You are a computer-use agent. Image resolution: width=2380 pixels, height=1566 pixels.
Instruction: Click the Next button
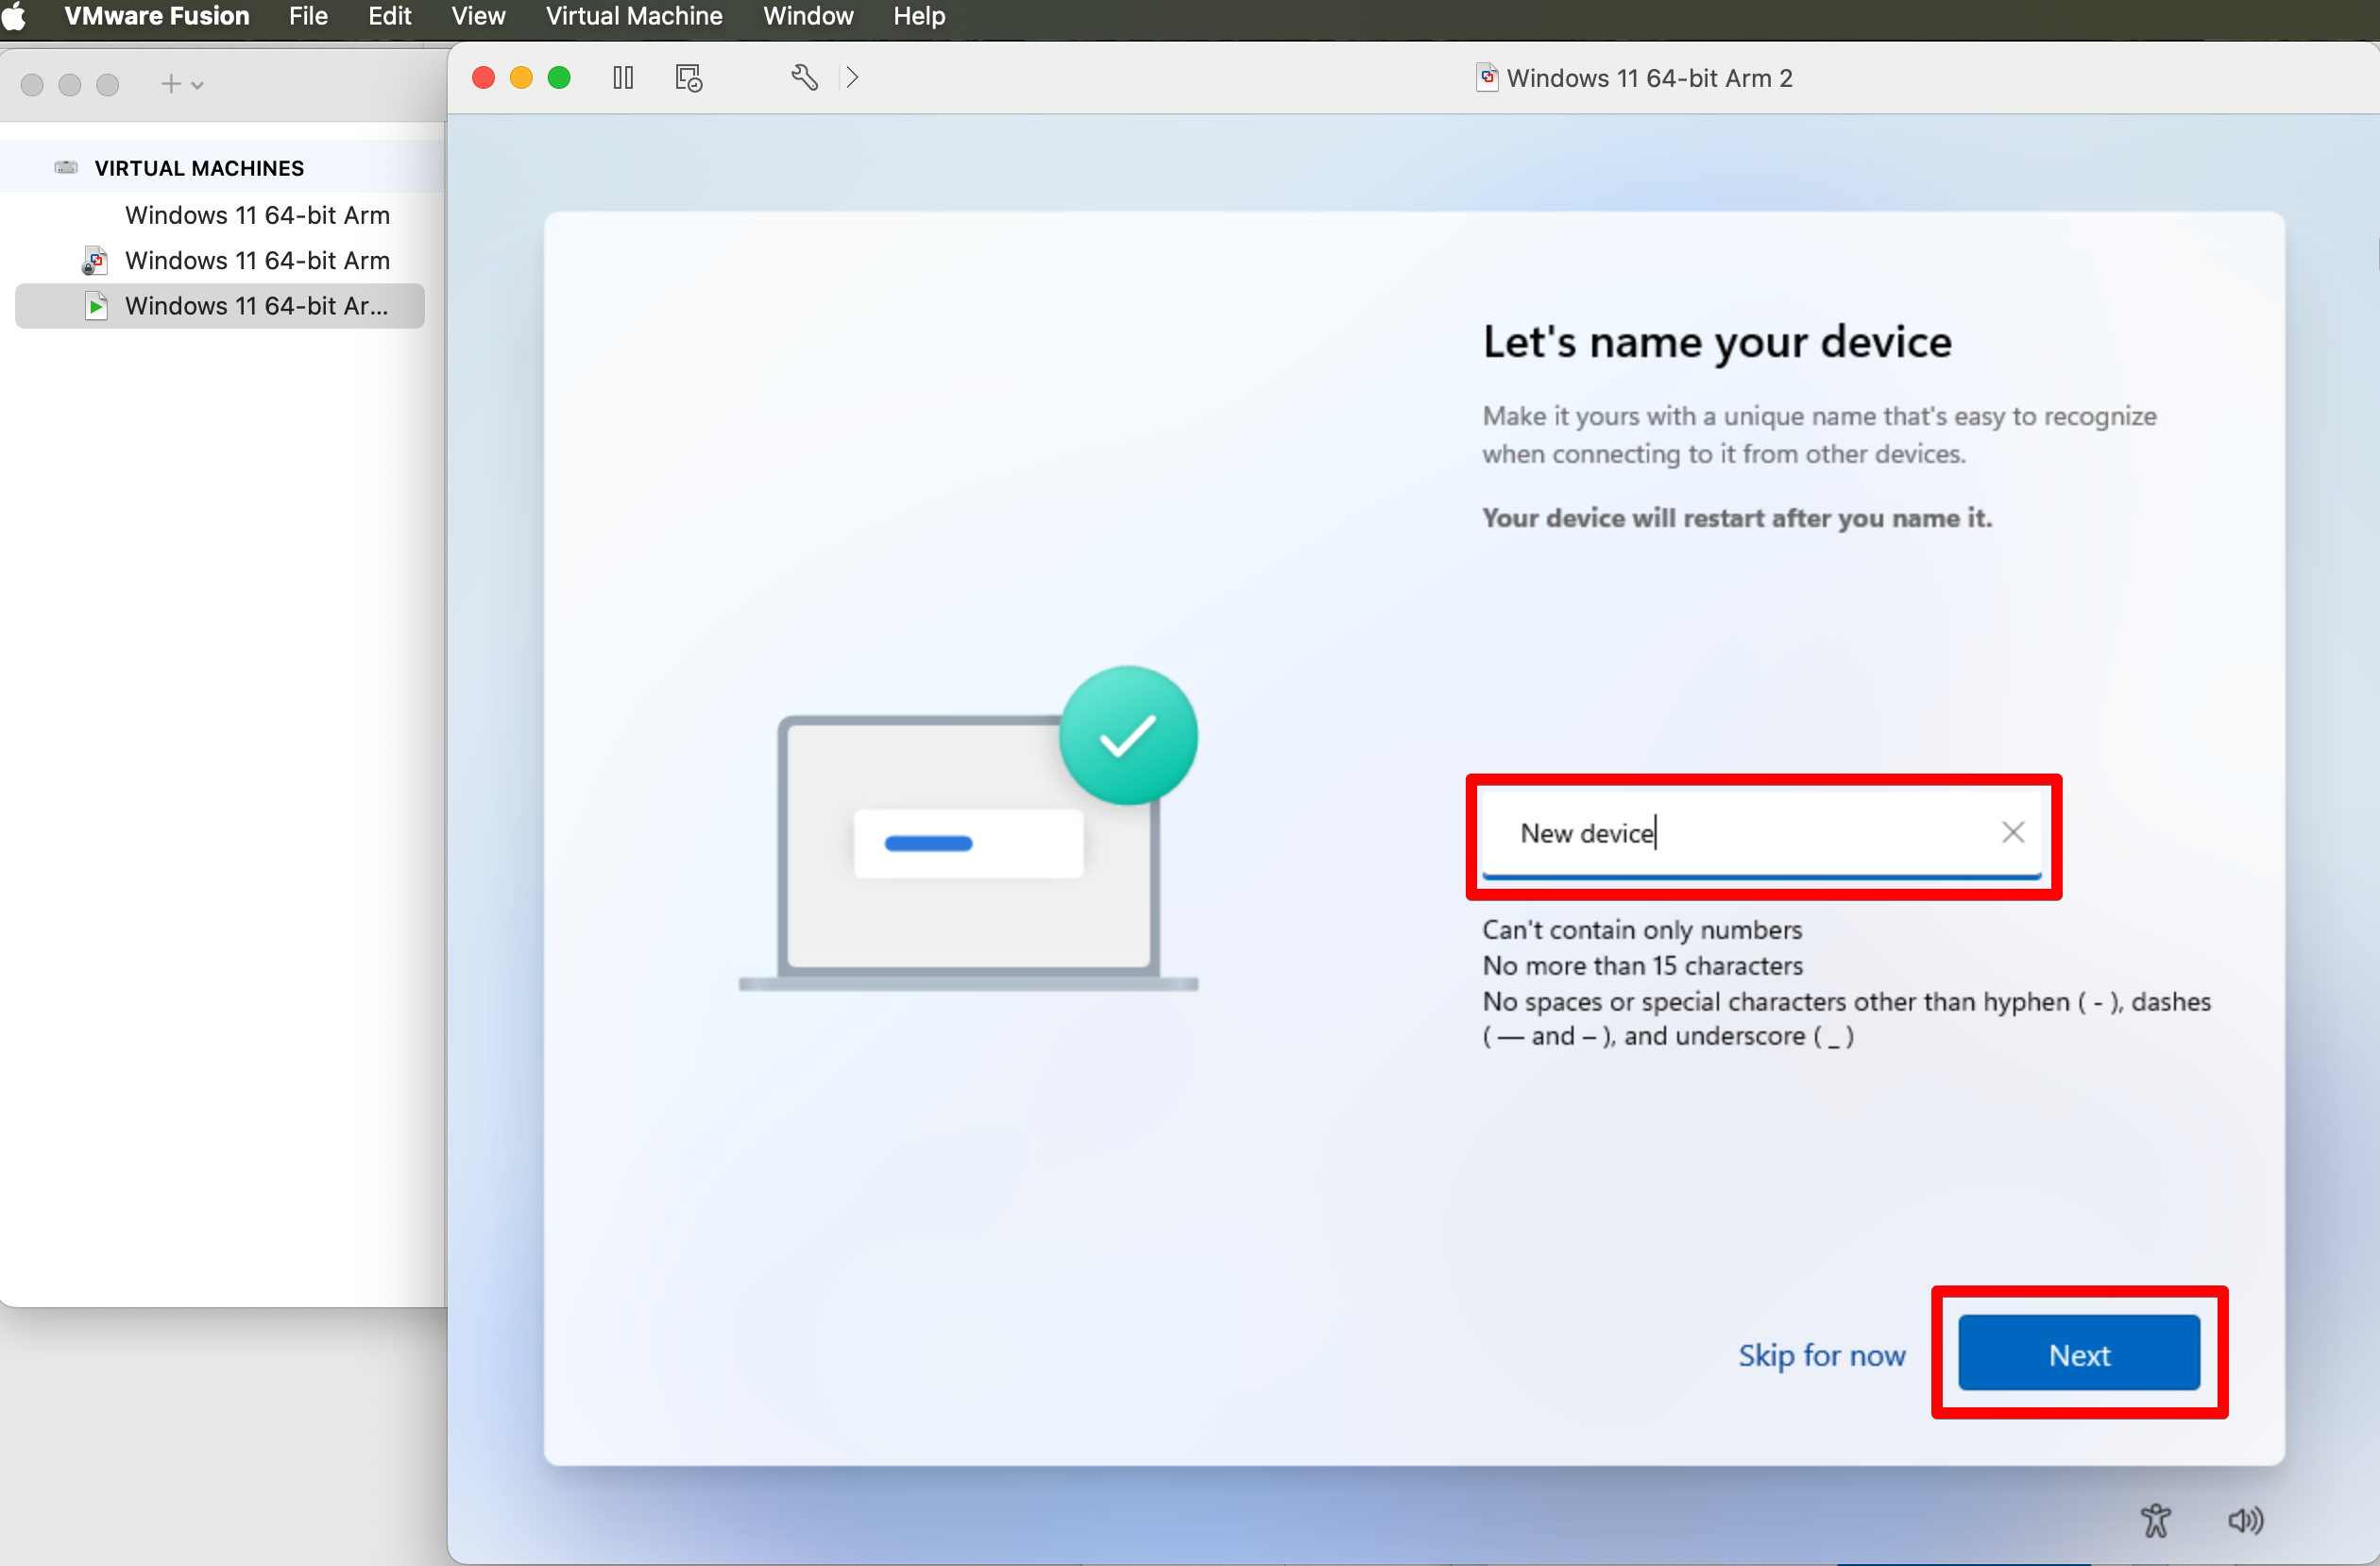(x=2078, y=1354)
